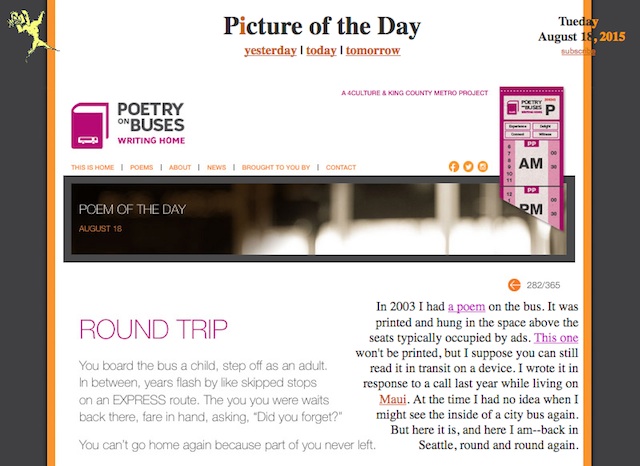Open the Instagram icon link
This screenshot has height=466, width=640.
(483, 166)
